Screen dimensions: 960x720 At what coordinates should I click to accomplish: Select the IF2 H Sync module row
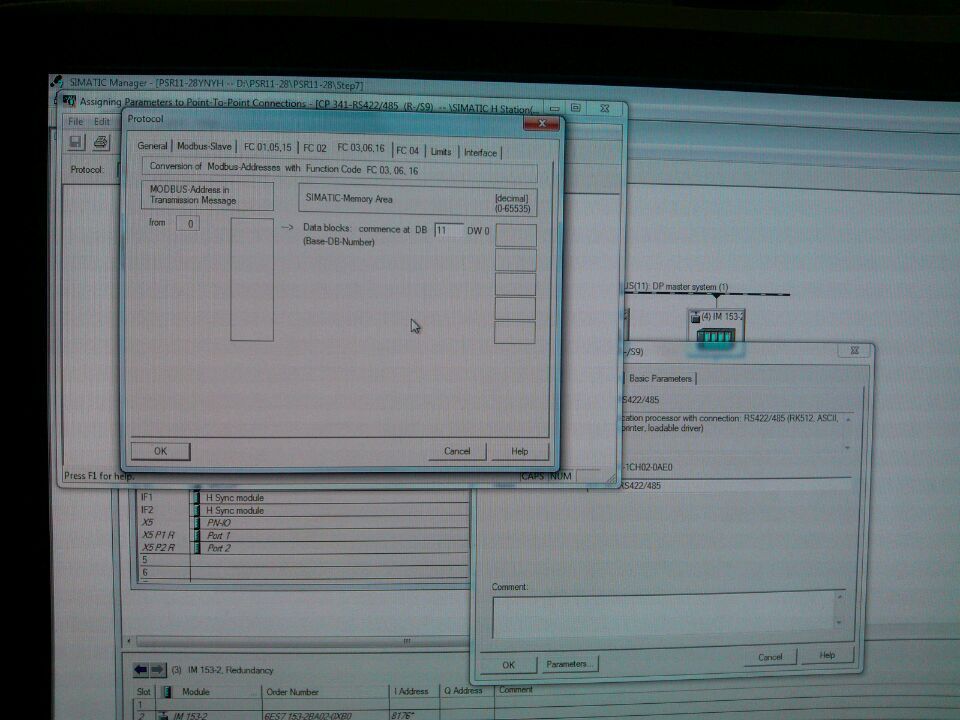click(x=302, y=510)
